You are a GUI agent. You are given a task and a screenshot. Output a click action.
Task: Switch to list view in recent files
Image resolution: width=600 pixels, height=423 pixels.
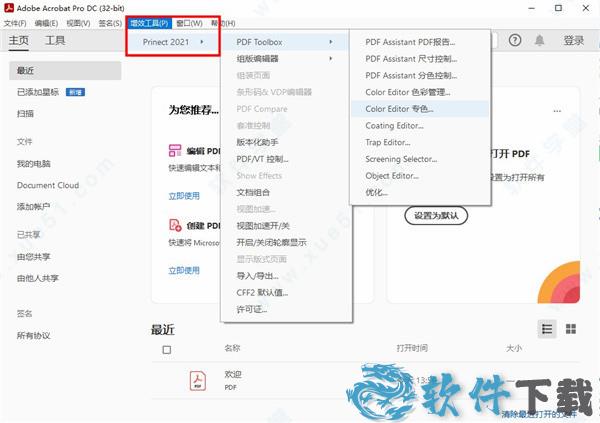pos(547,329)
